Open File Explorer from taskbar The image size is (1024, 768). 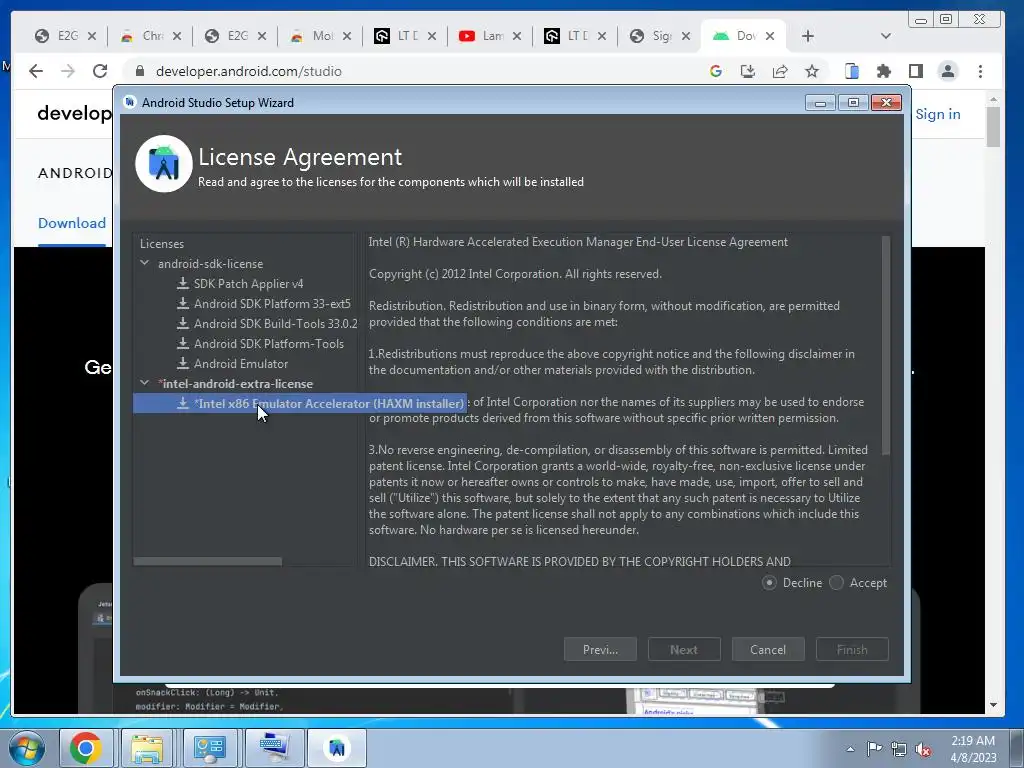click(x=148, y=748)
